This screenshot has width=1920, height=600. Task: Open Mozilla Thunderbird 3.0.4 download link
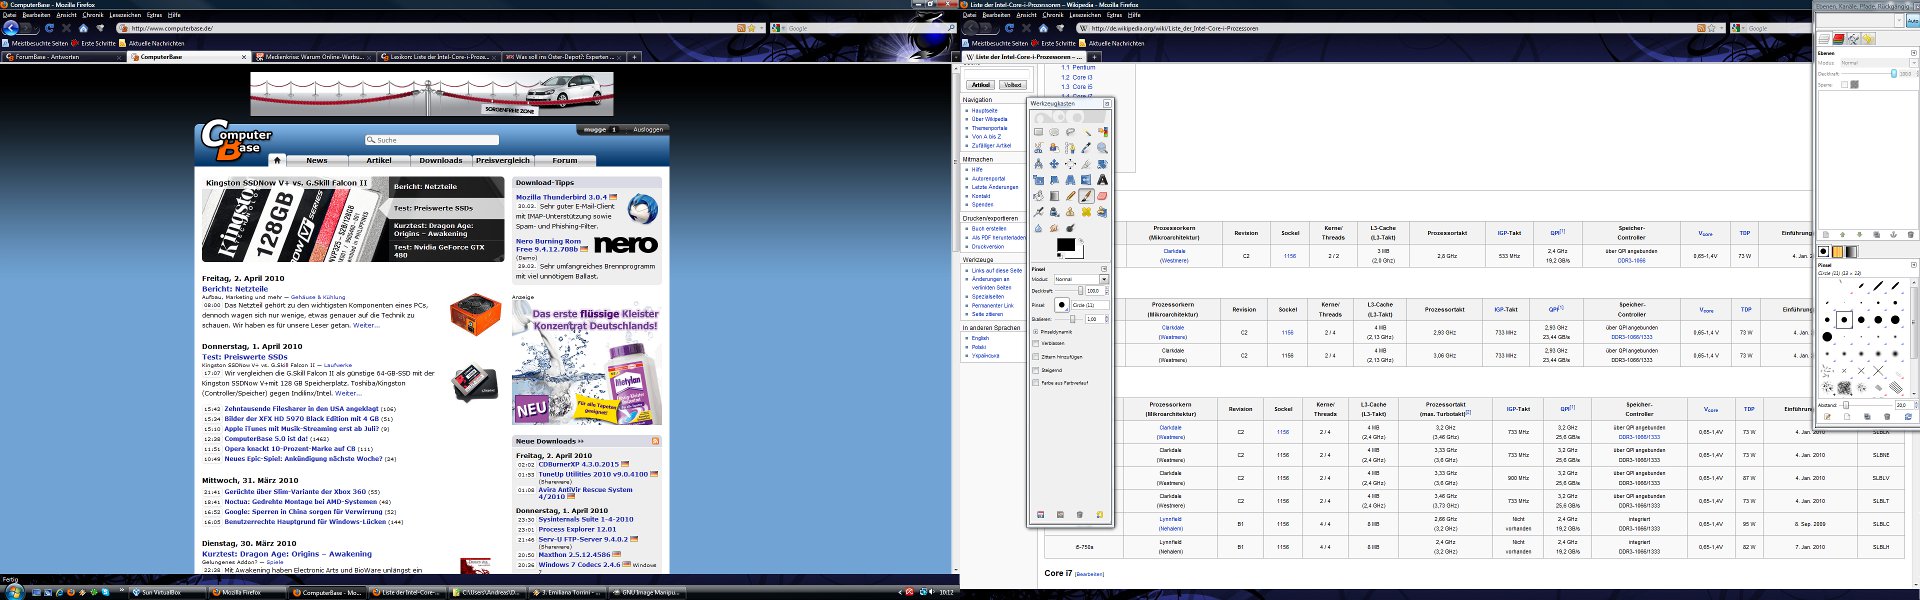coord(561,197)
